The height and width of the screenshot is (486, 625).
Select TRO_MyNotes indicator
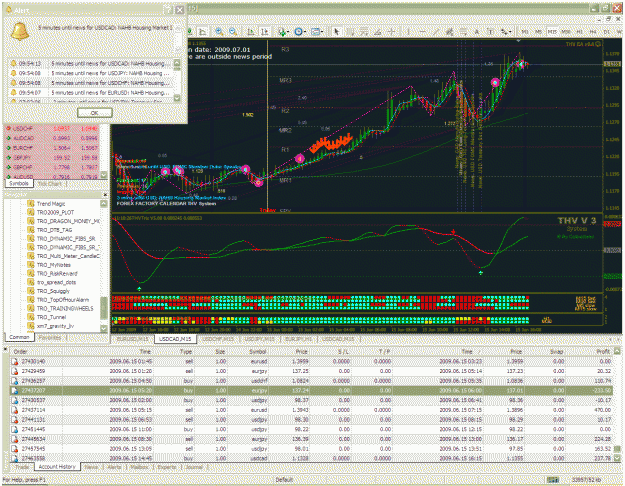coord(53,265)
